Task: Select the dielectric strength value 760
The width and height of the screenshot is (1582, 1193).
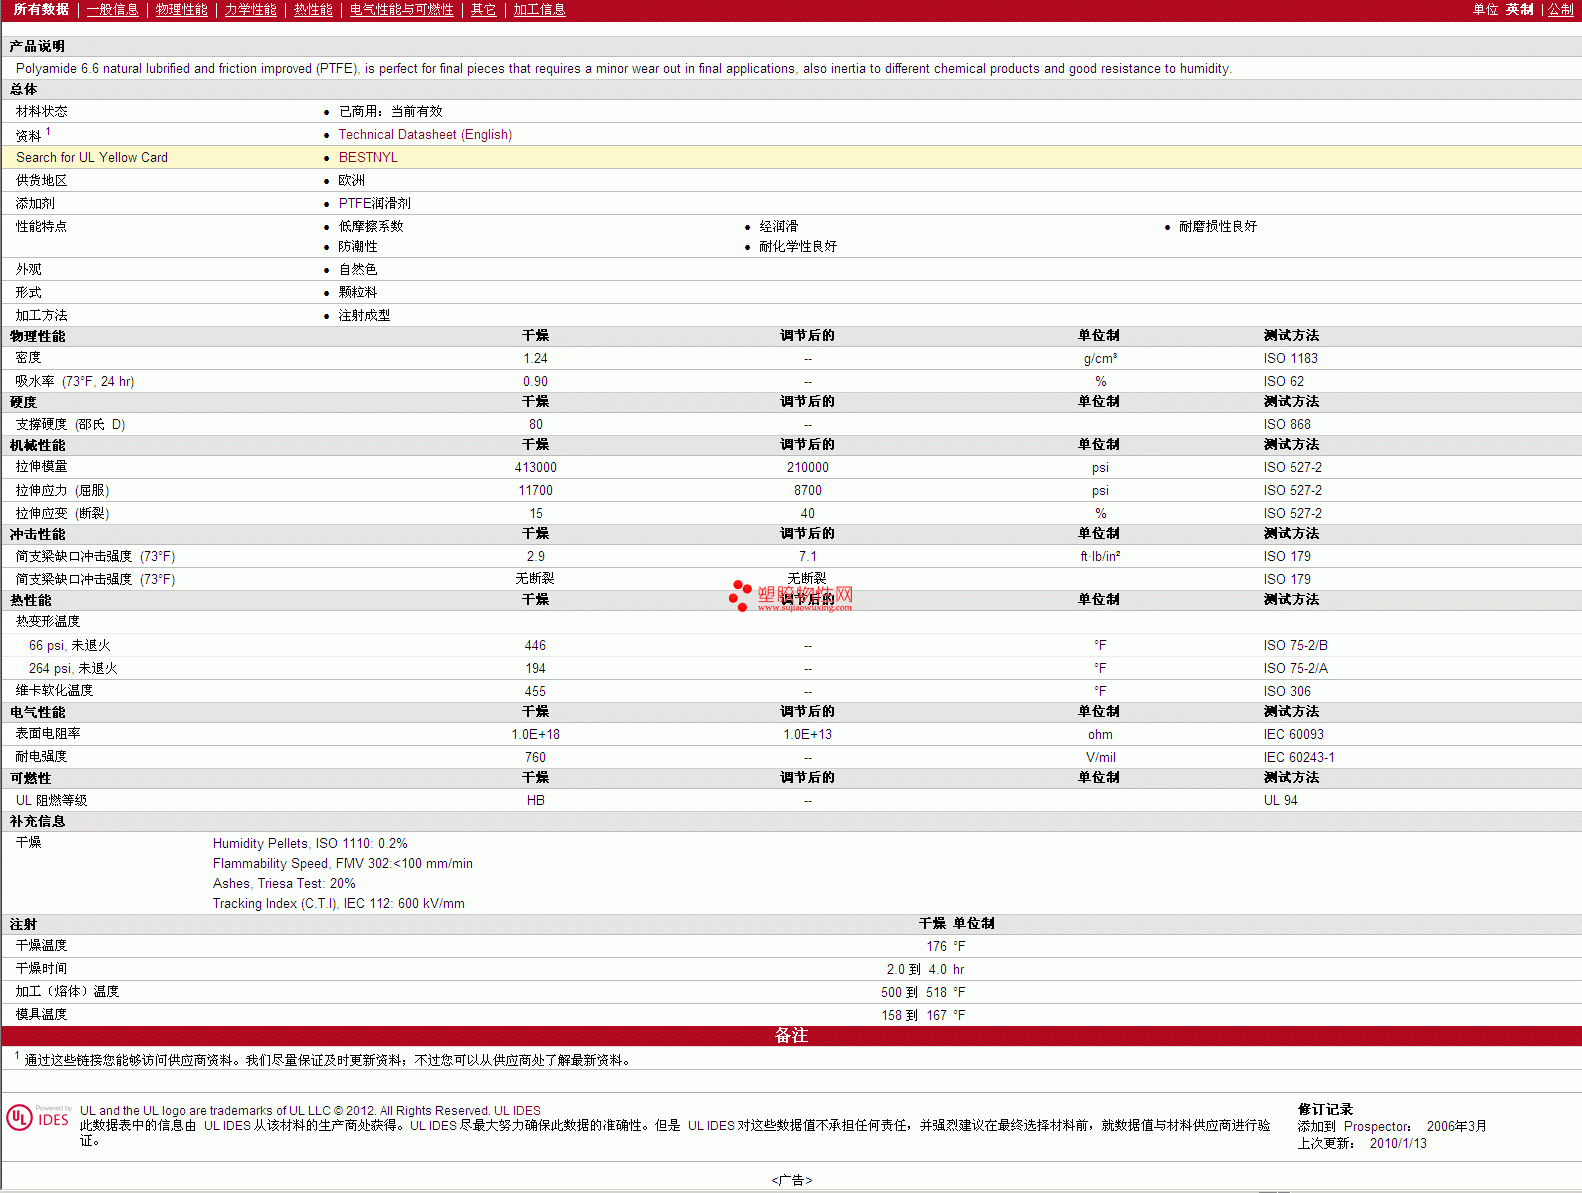Action: (x=535, y=757)
